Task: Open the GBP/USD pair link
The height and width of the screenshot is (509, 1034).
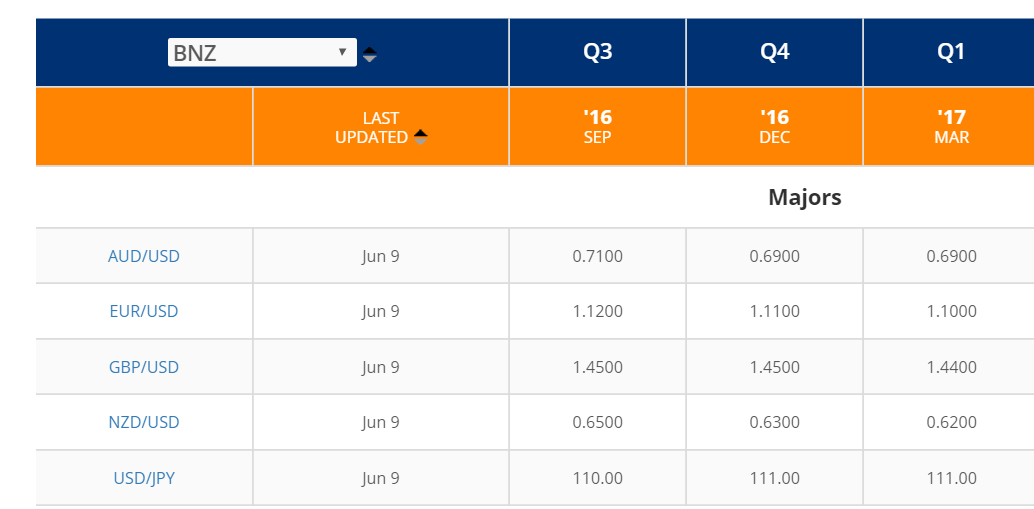Action: click(144, 367)
